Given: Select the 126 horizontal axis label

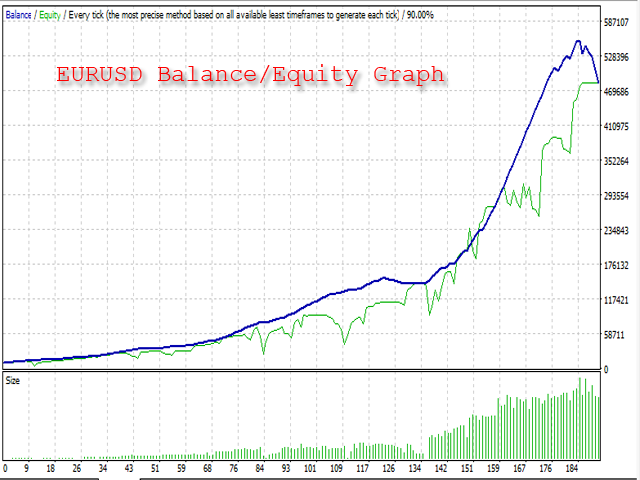Looking at the screenshot, I should (x=389, y=468).
